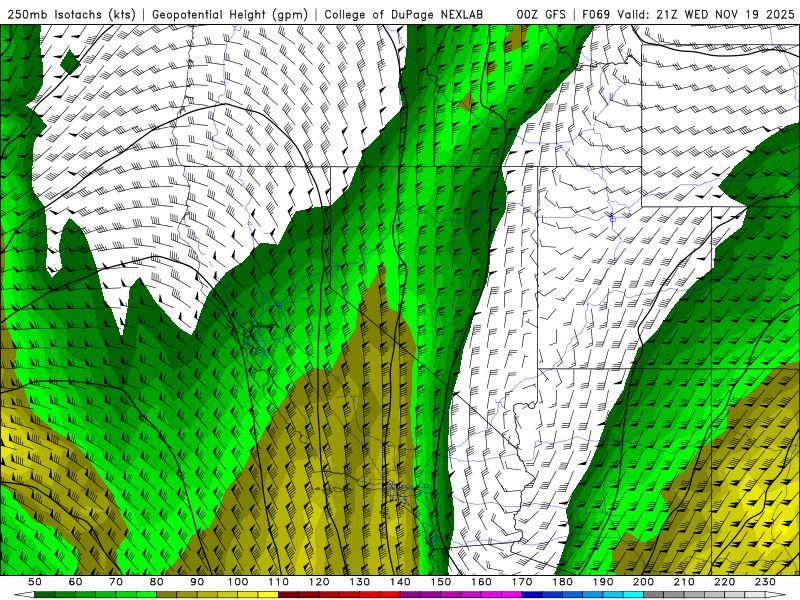The image size is (800, 600).
Task: Click the '00Z GFS' model run label
Action: tap(541, 15)
